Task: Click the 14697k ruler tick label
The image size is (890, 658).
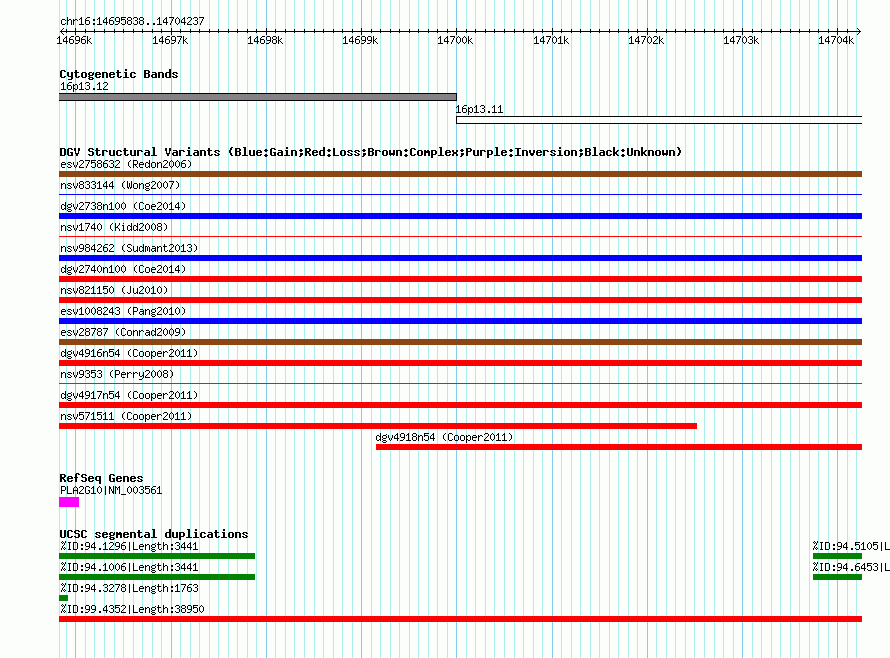Action: [170, 40]
